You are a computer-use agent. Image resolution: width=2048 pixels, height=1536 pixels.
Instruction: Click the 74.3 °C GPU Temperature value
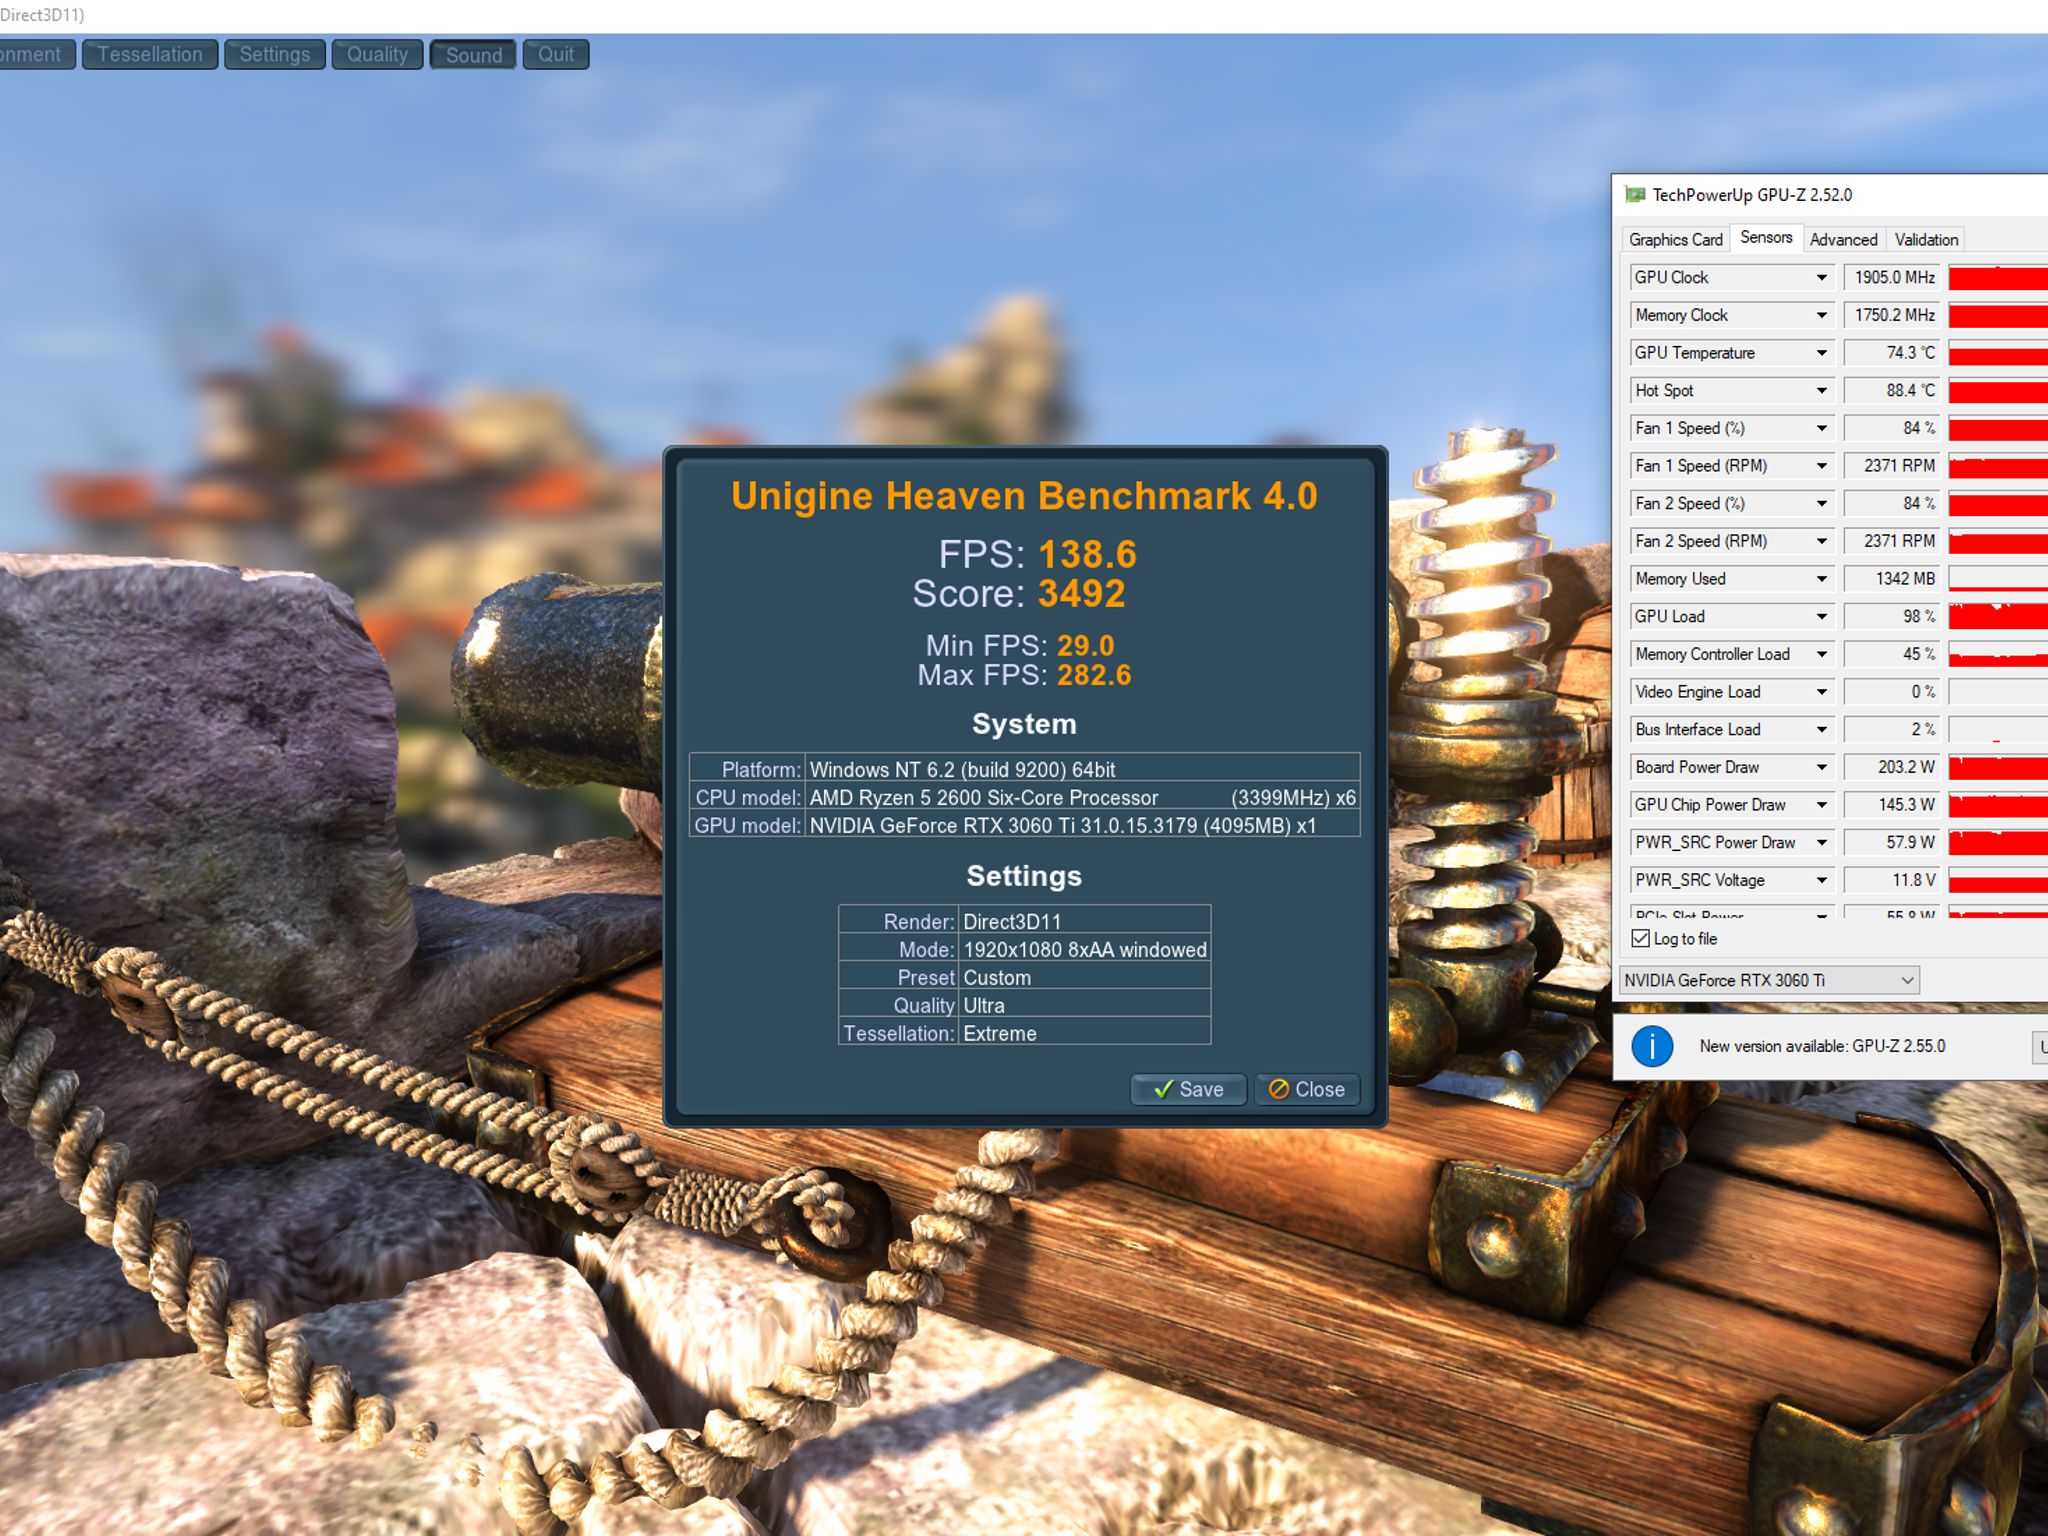point(1891,353)
